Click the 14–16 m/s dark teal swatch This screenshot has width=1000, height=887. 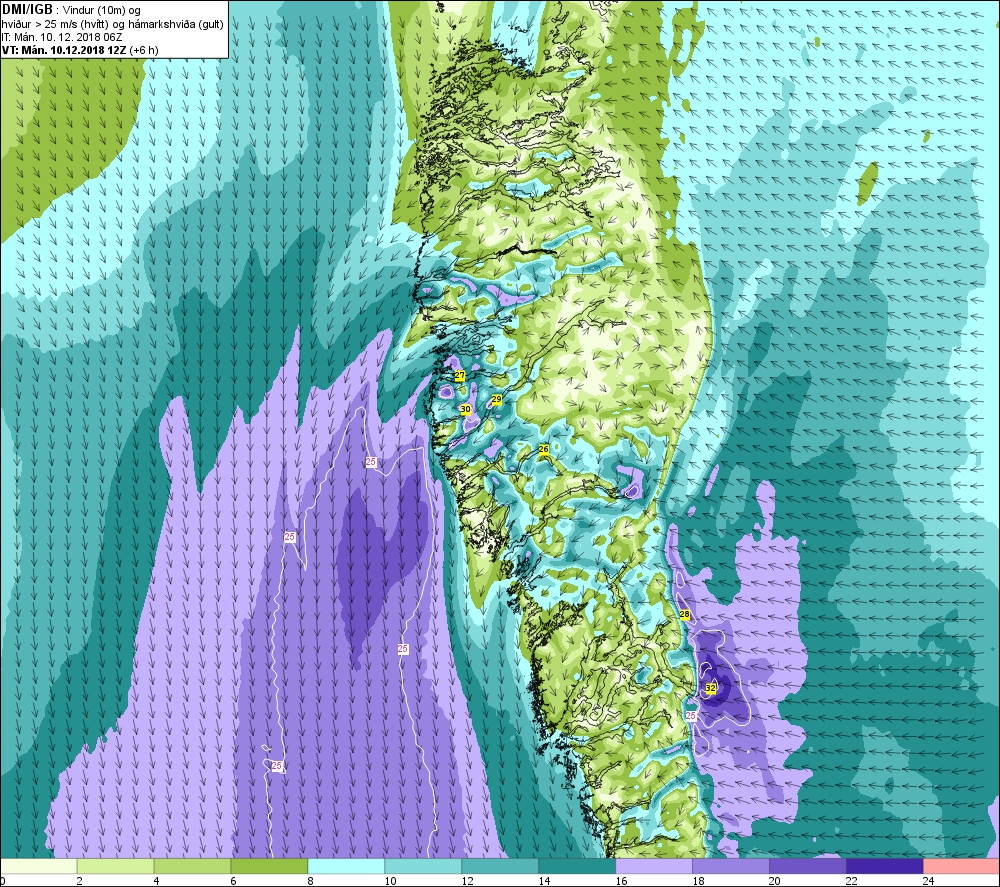click(577, 866)
